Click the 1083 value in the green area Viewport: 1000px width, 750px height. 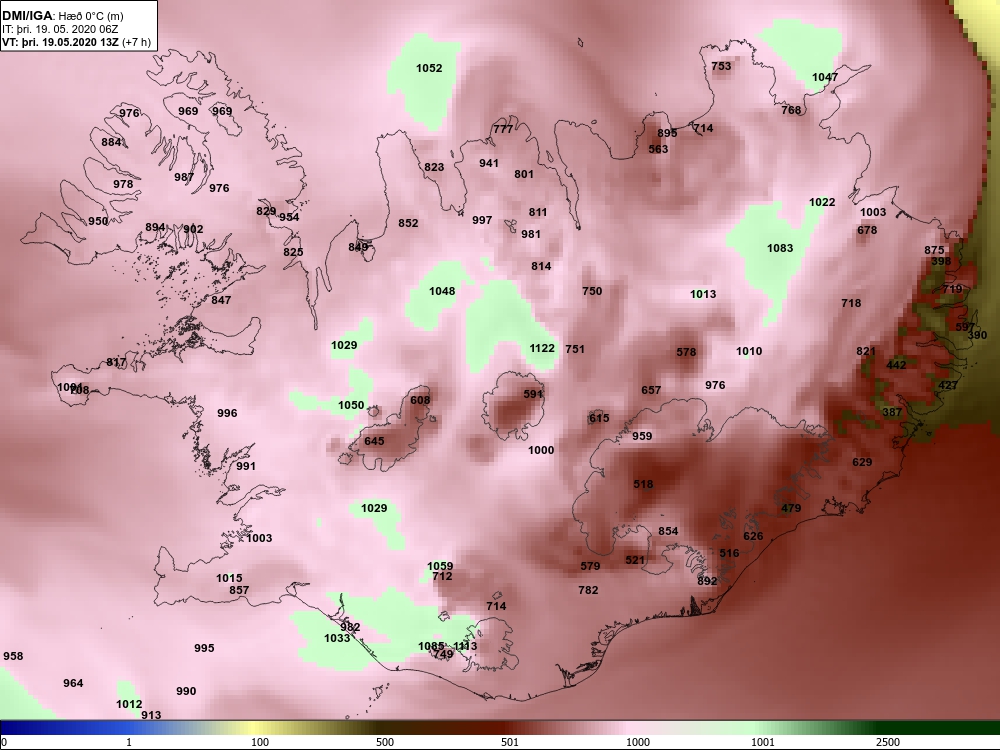tap(780, 248)
